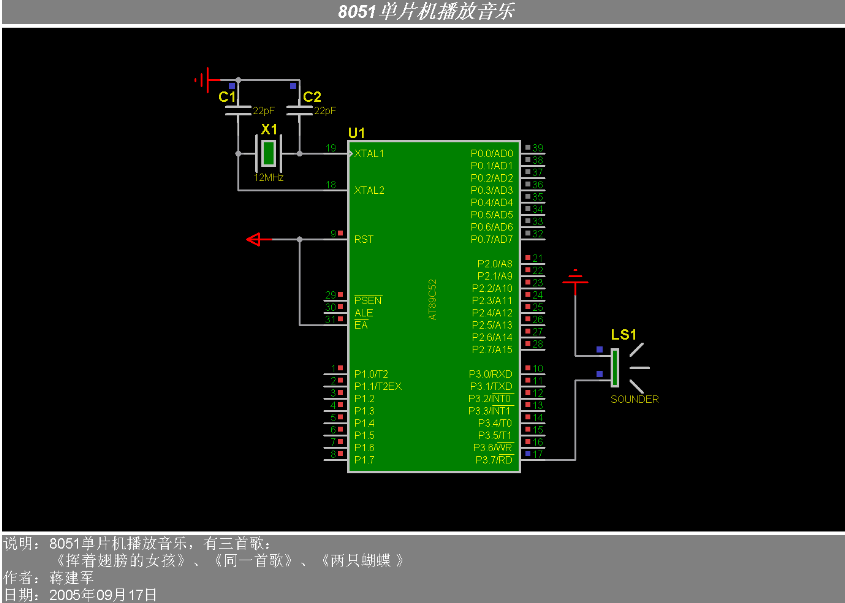The width and height of the screenshot is (845, 603).
Task: Click the EA pin label
Action: click(361, 325)
